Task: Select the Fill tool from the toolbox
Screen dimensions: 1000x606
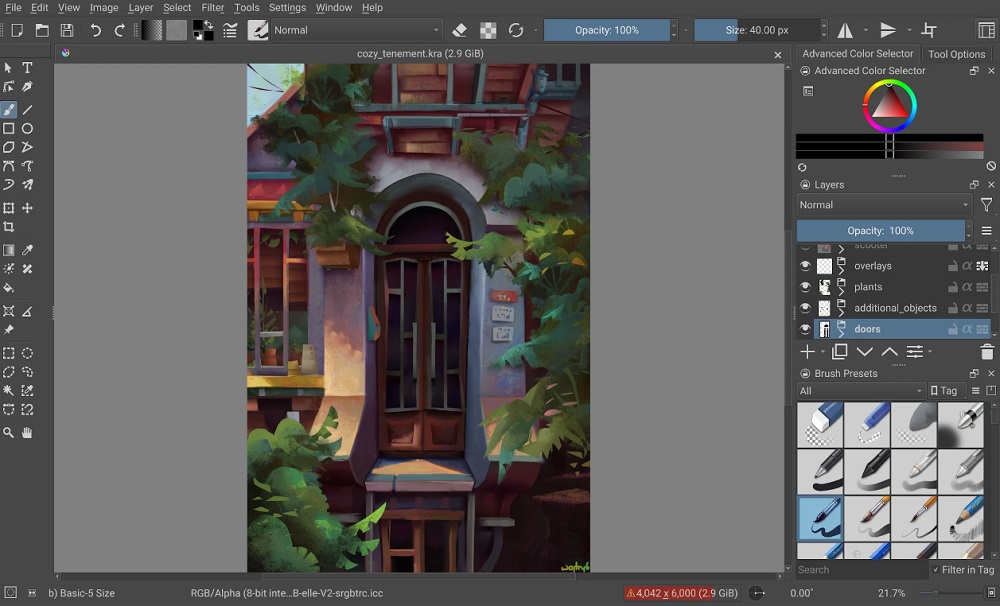Action: (x=8, y=287)
